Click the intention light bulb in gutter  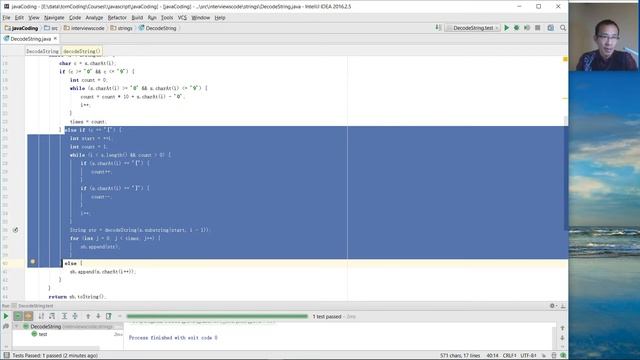click(x=33, y=262)
